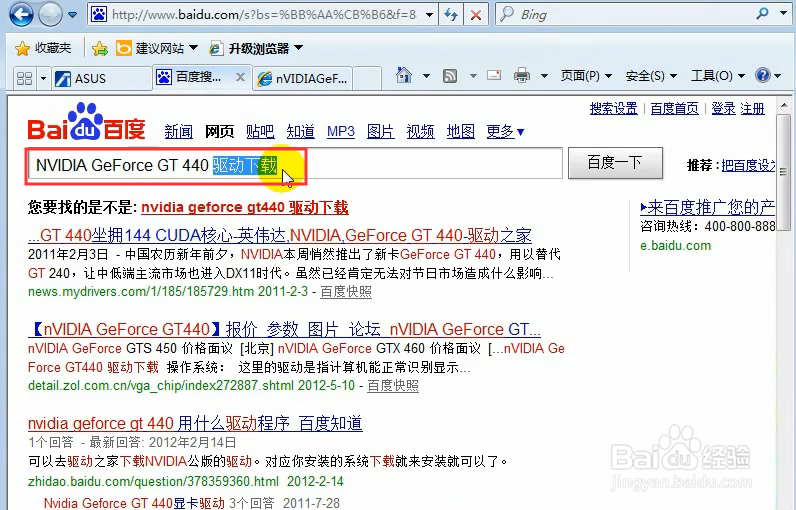Open the 知道 category link
The image size is (796, 510).
[301, 131]
